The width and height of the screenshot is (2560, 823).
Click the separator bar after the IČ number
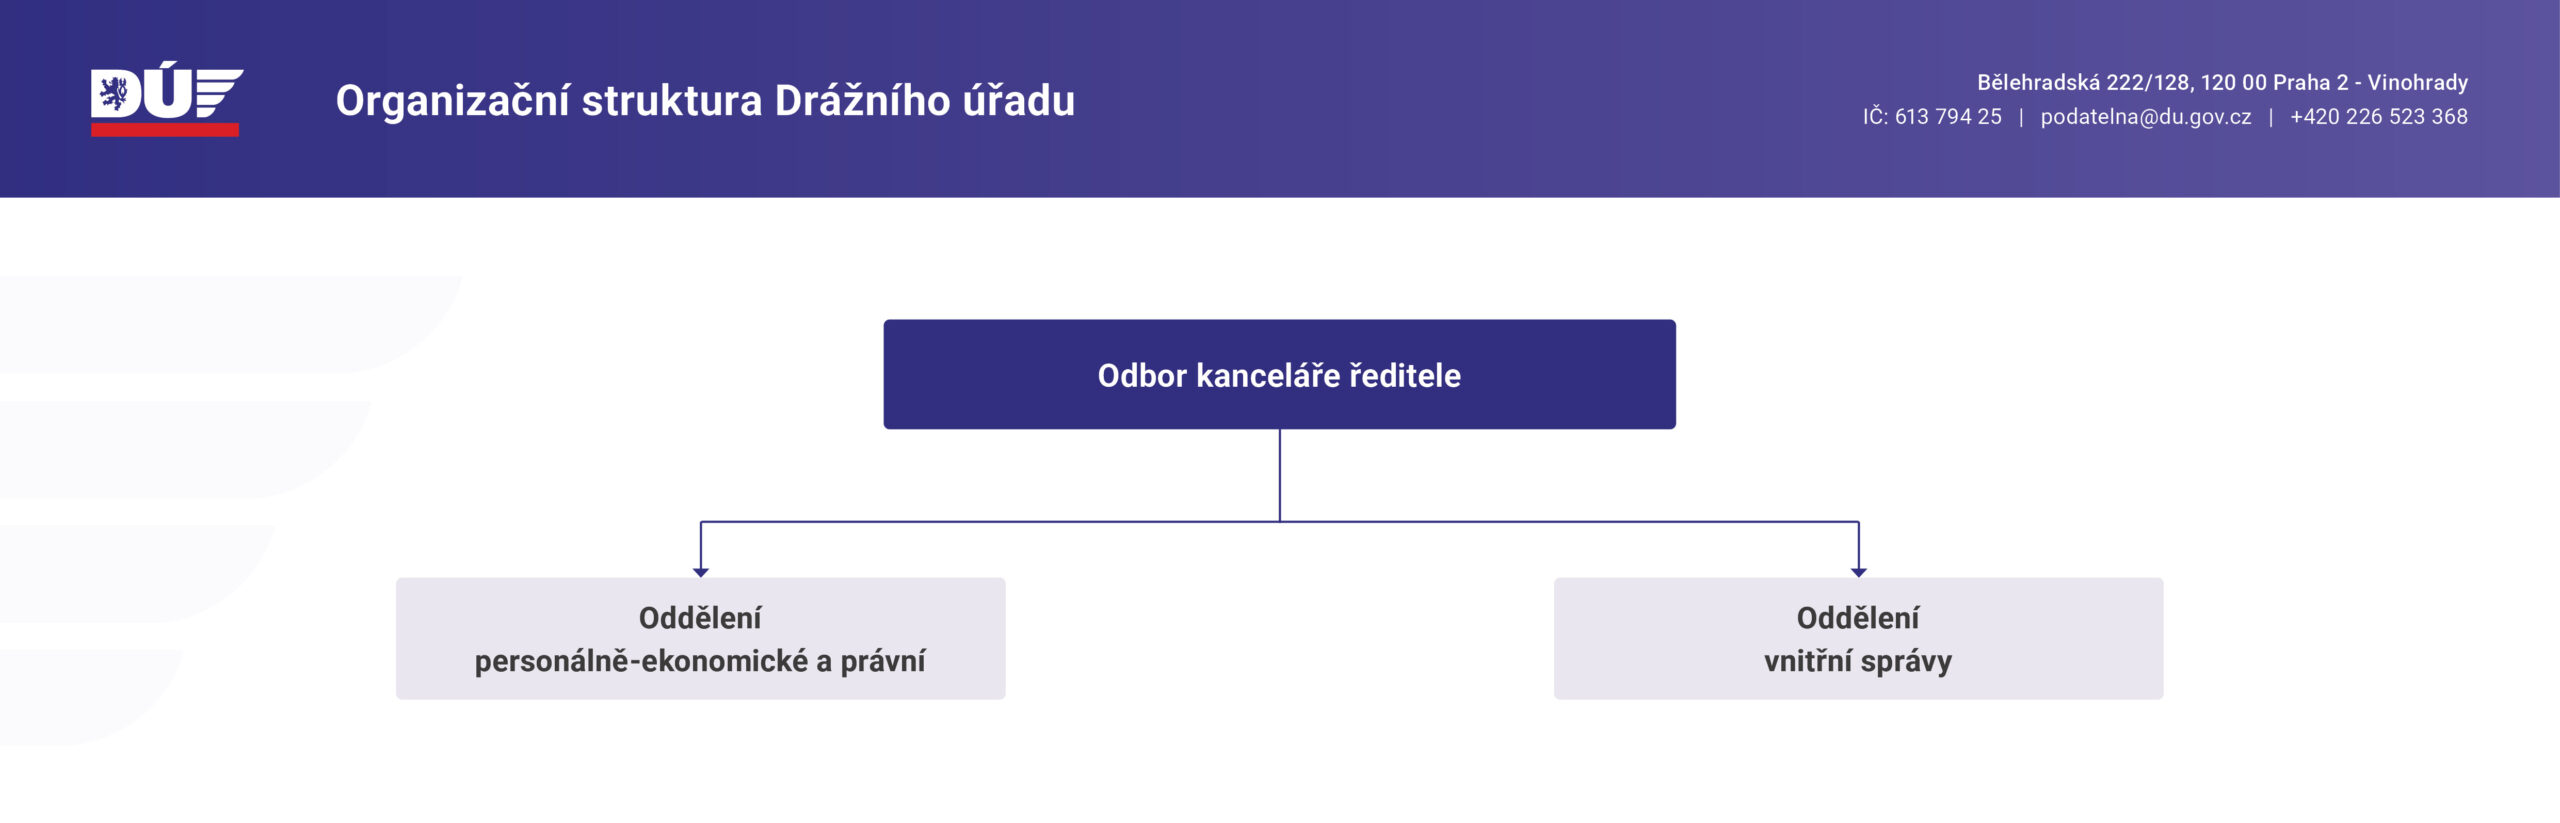coord(2021,118)
